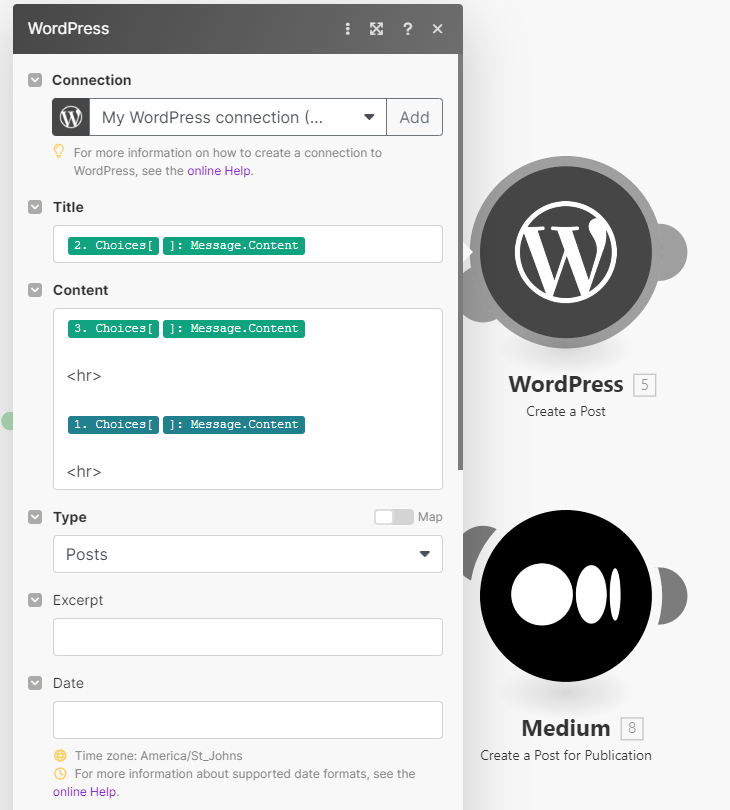The image size is (730, 810).
Task: Toggle the Excerpt field chevron box
Action: [x=35, y=600]
